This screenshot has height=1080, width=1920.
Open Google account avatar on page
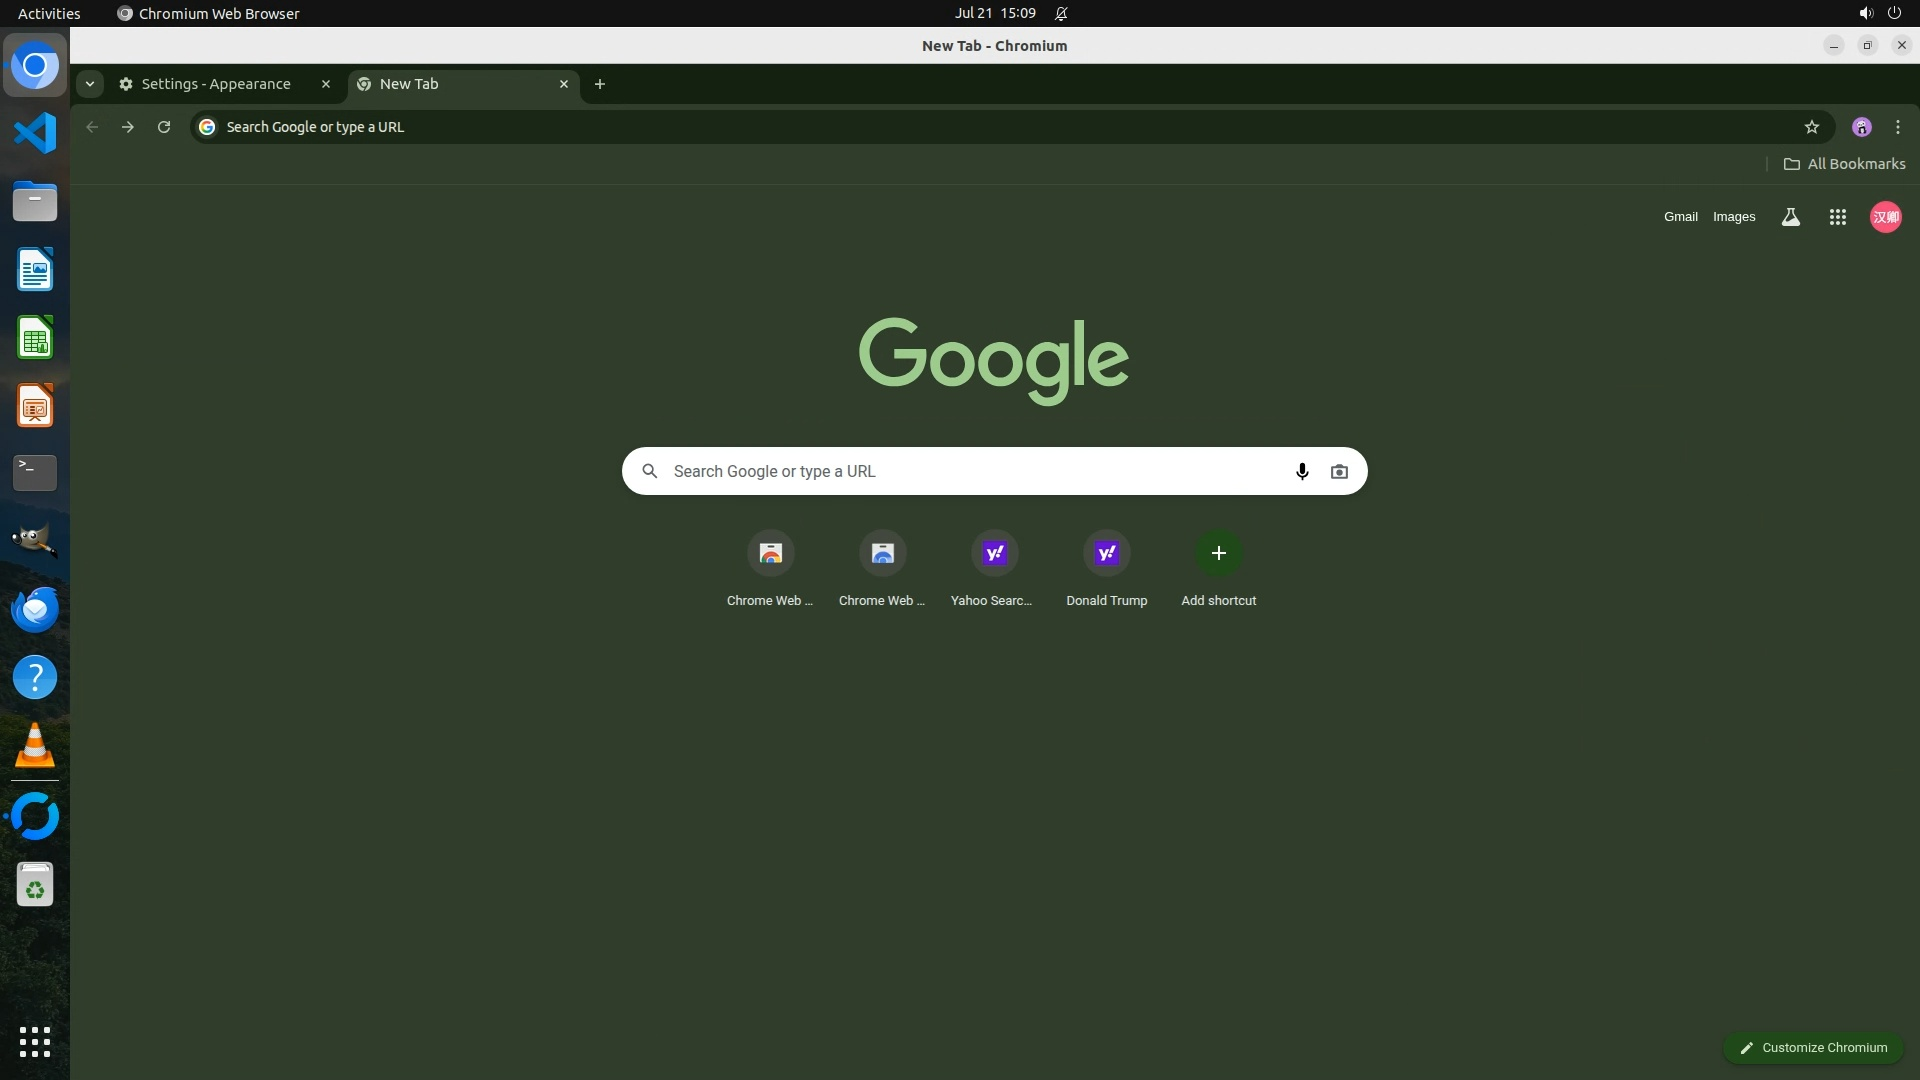[1885, 217]
